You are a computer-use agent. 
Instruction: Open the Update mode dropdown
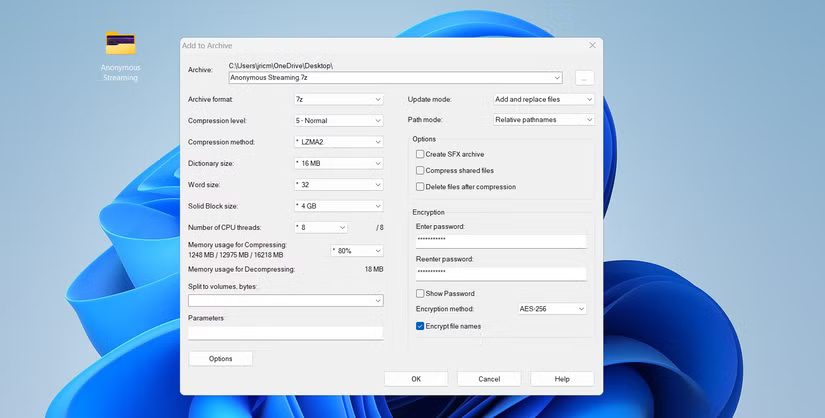(544, 99)
